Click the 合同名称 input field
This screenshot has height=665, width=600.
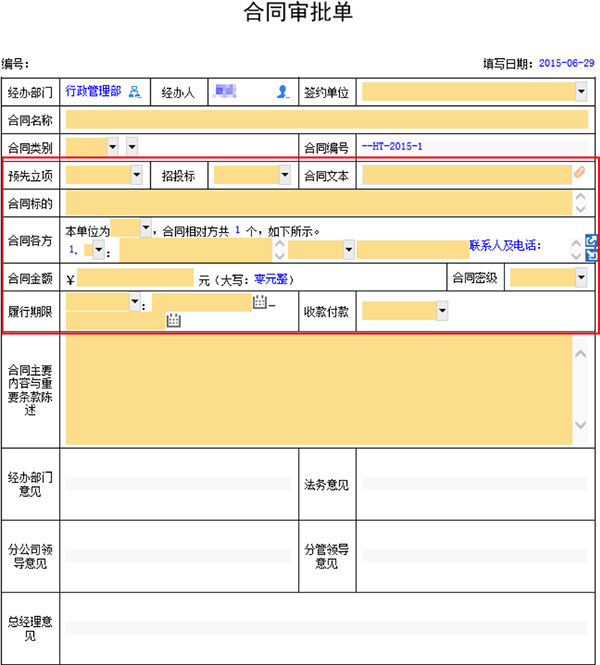(x=327, y=120)
